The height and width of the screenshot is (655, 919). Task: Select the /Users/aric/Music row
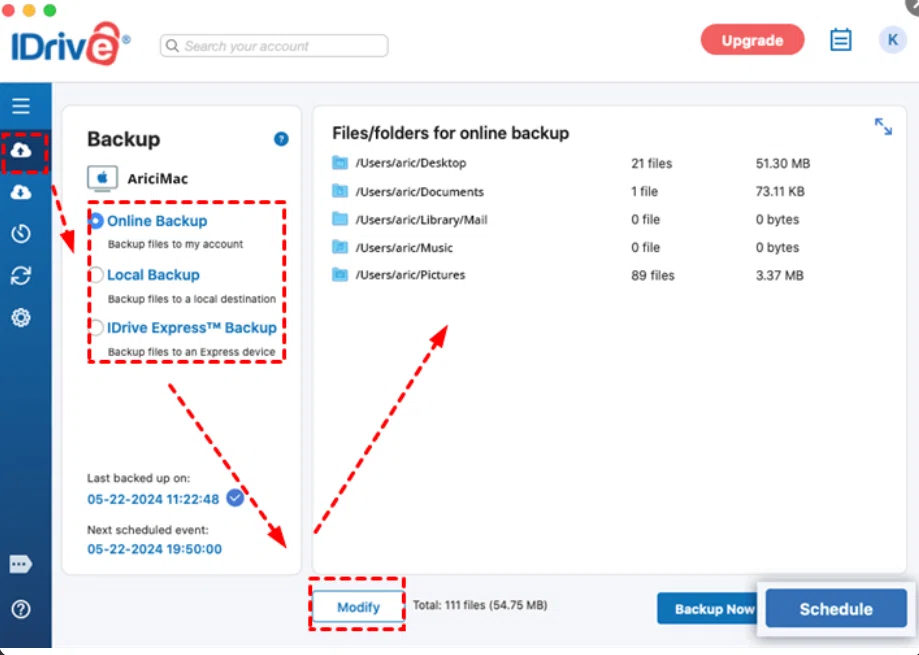click(566, 247)
